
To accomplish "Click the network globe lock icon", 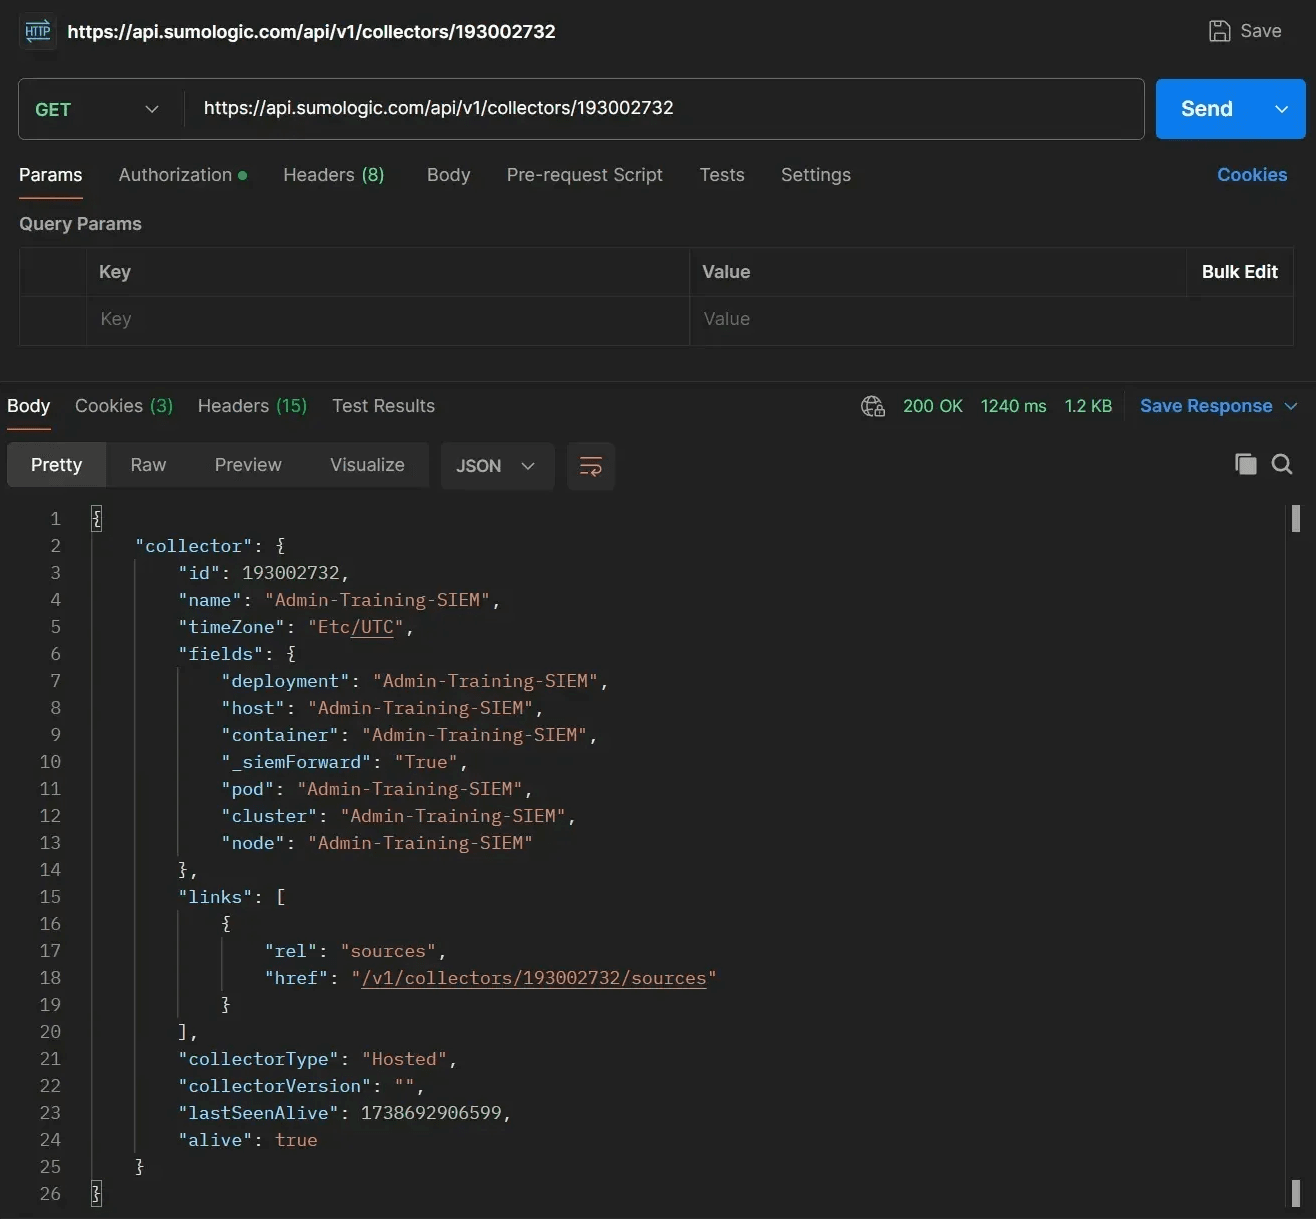I will click(x=873, y=406).
